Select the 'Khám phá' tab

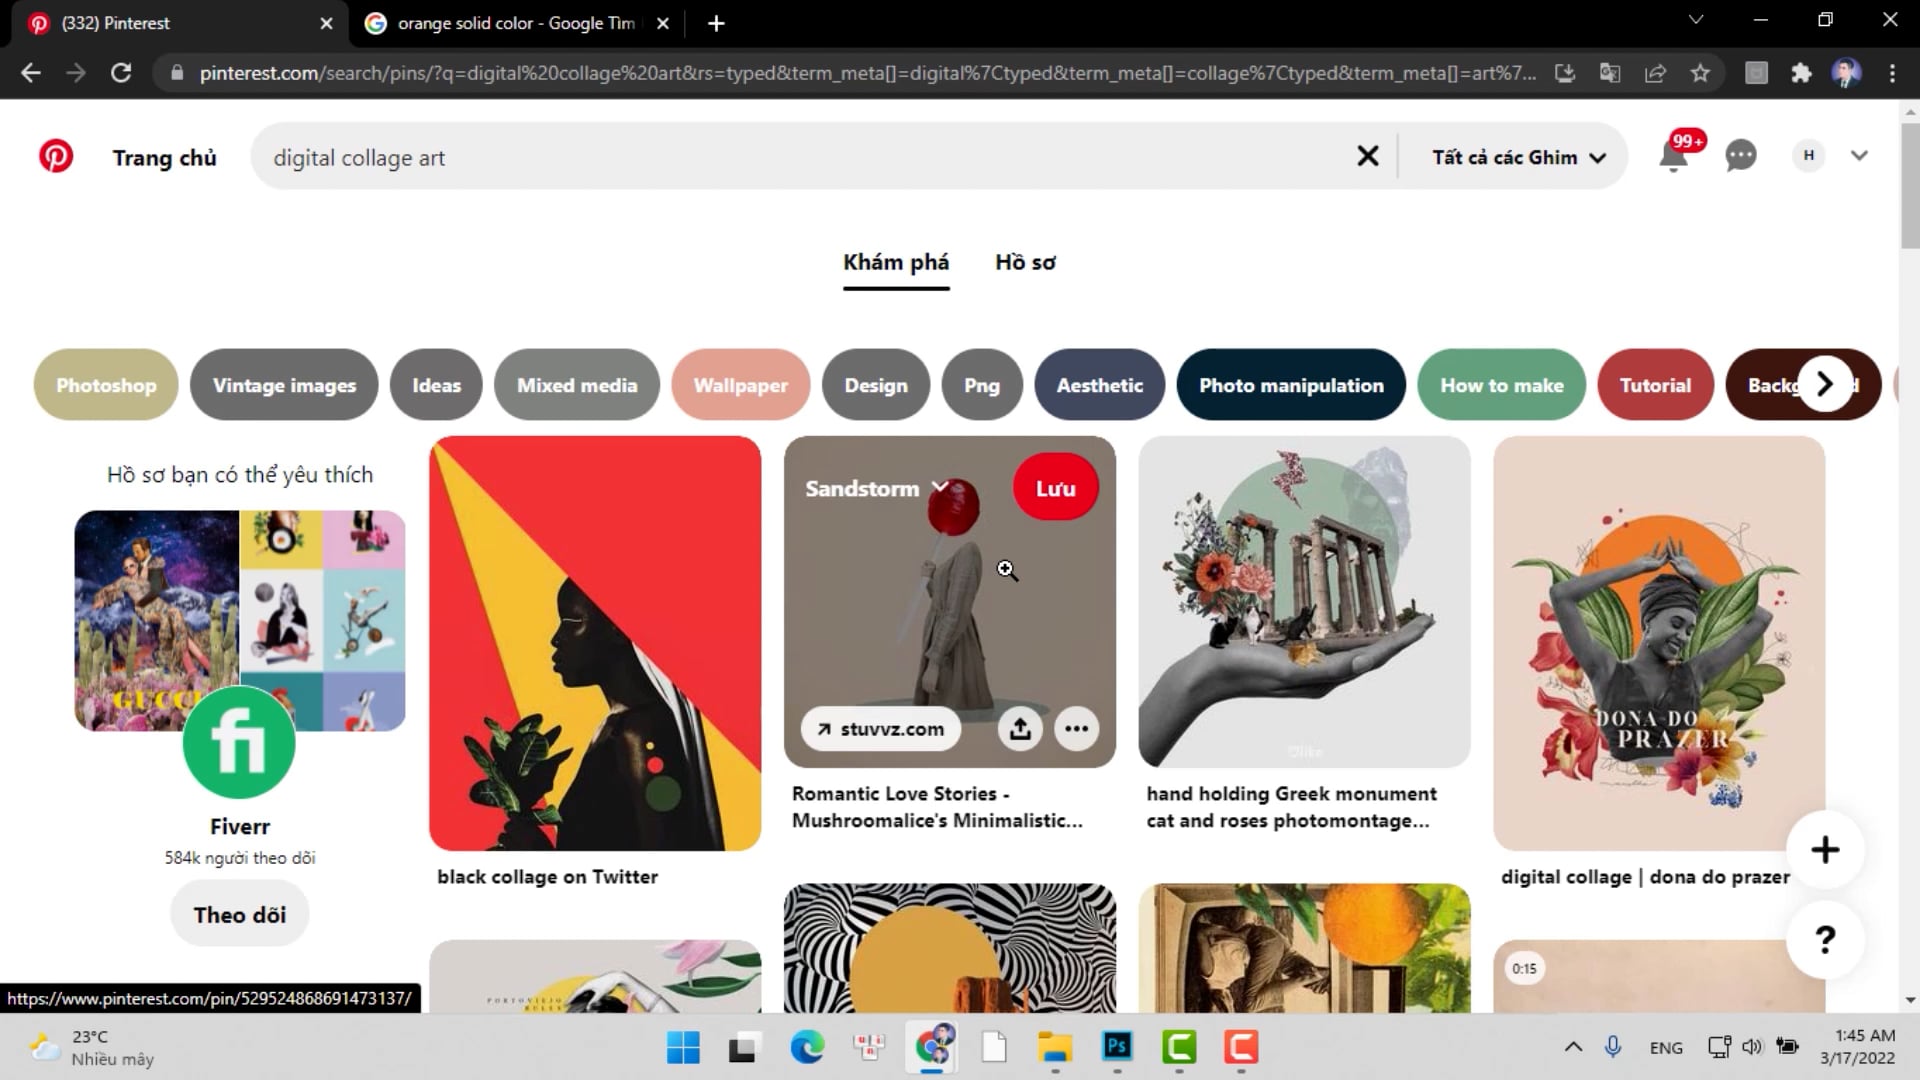[896, 262]
